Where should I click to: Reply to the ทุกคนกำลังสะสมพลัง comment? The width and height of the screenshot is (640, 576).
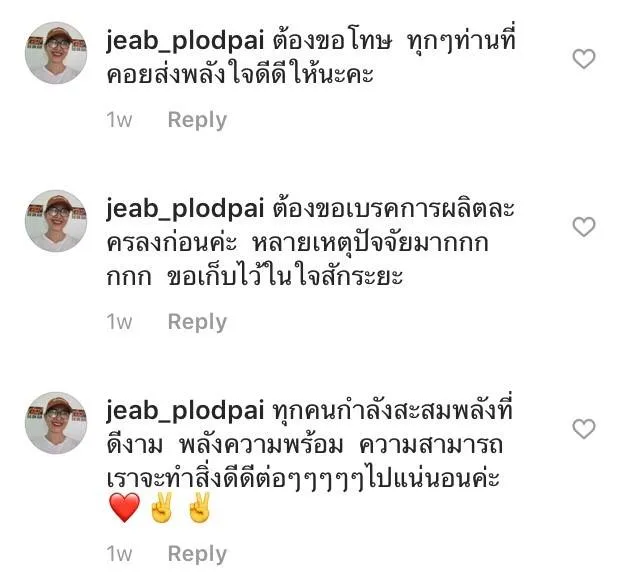pyautogui.click(x=197, y=554)
